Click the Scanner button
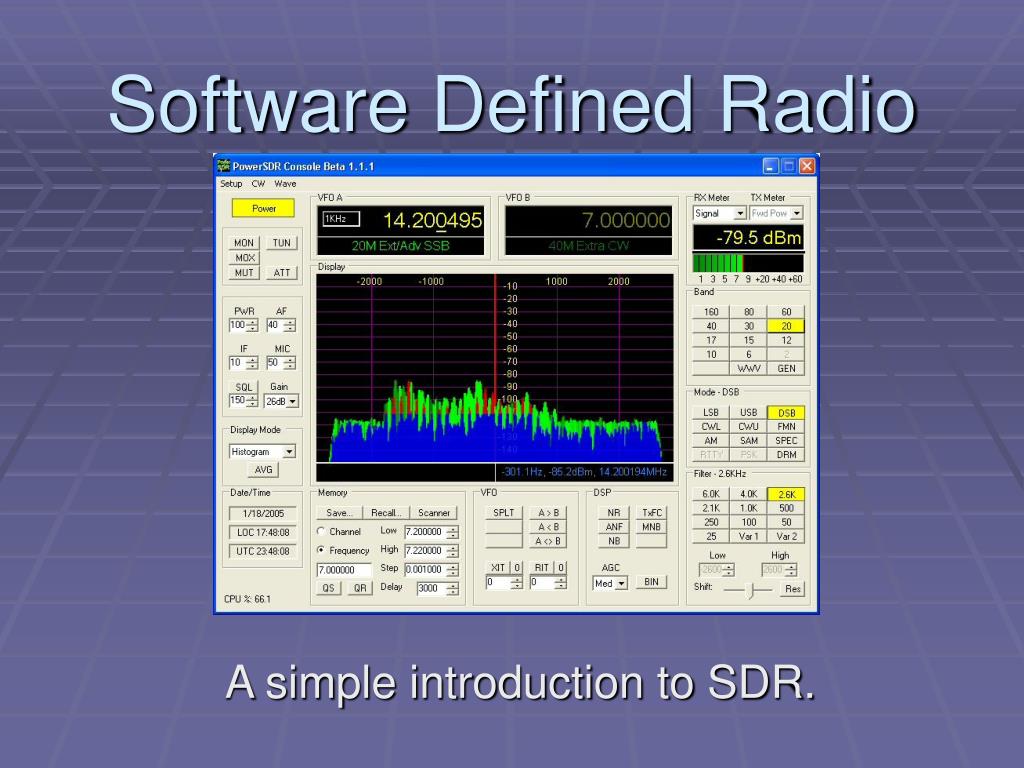 434,513
